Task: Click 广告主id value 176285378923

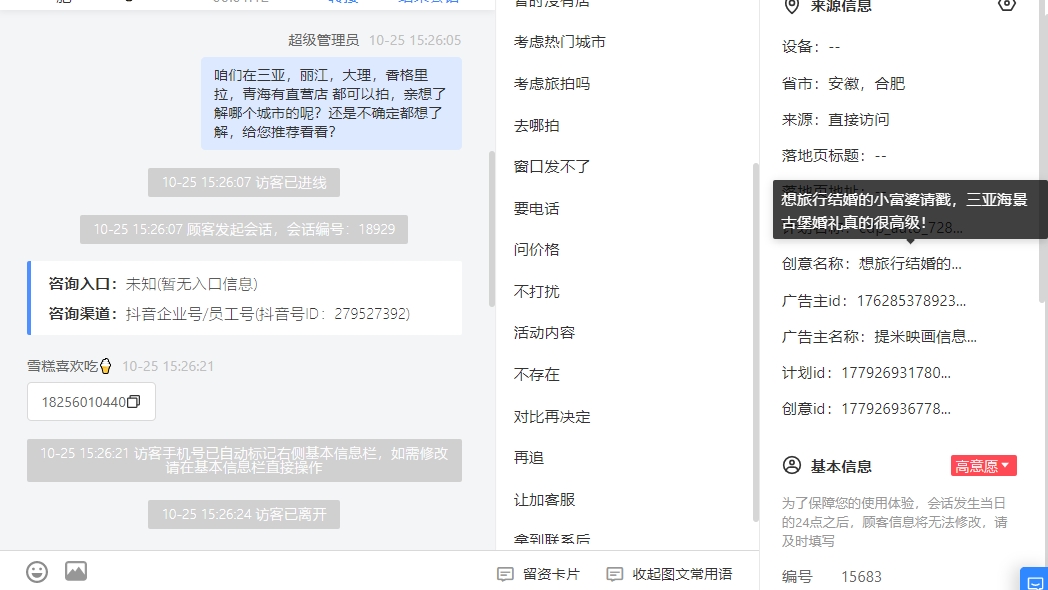Action: (x=911, y=301)
